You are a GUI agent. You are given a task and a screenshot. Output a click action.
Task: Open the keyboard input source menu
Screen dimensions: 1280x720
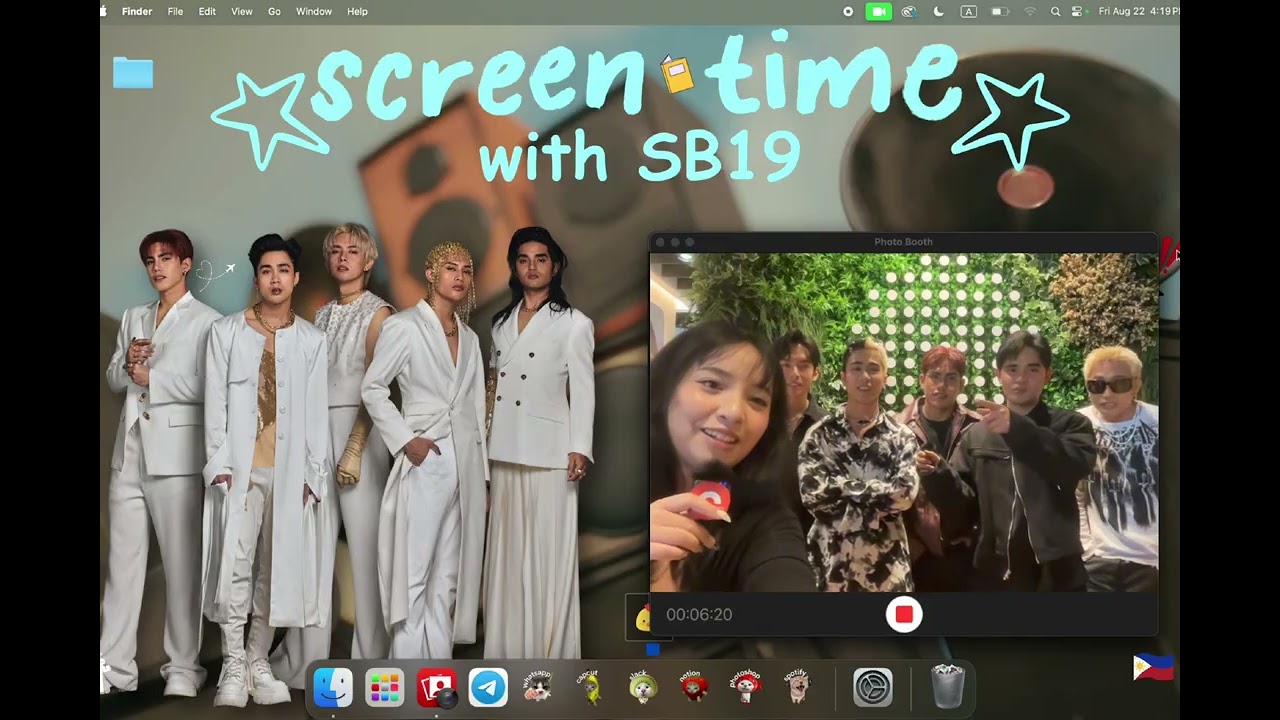968,11
